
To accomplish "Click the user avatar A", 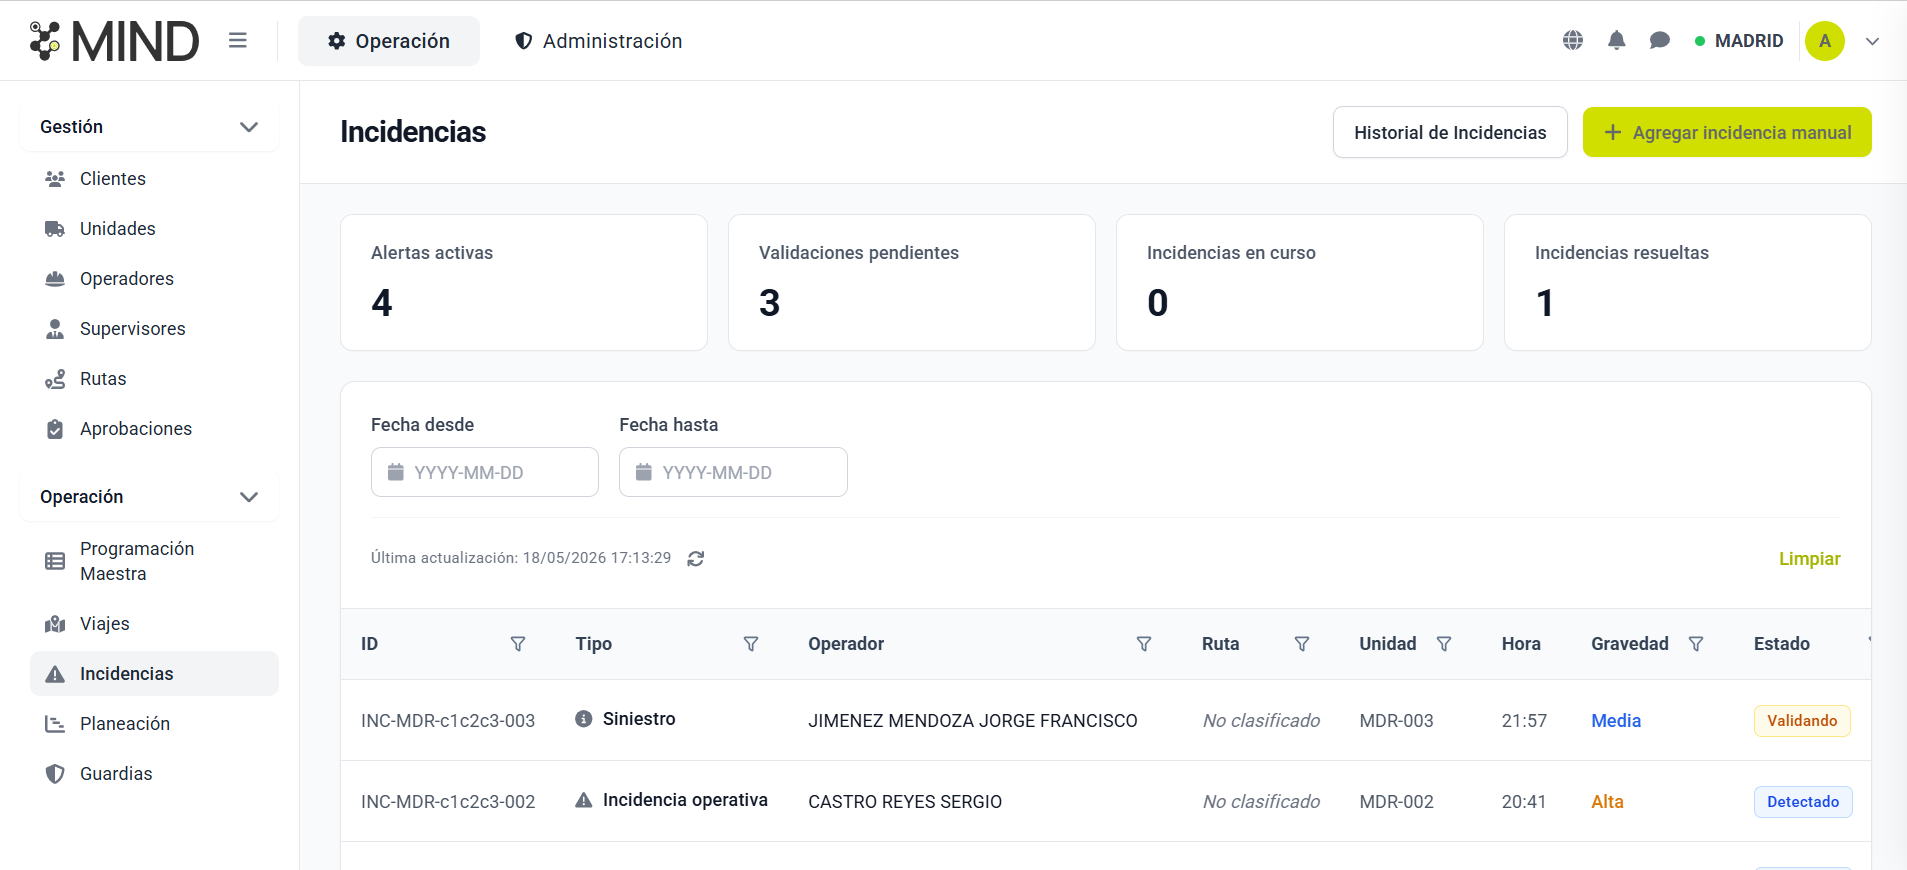I will pos(1825,41).
